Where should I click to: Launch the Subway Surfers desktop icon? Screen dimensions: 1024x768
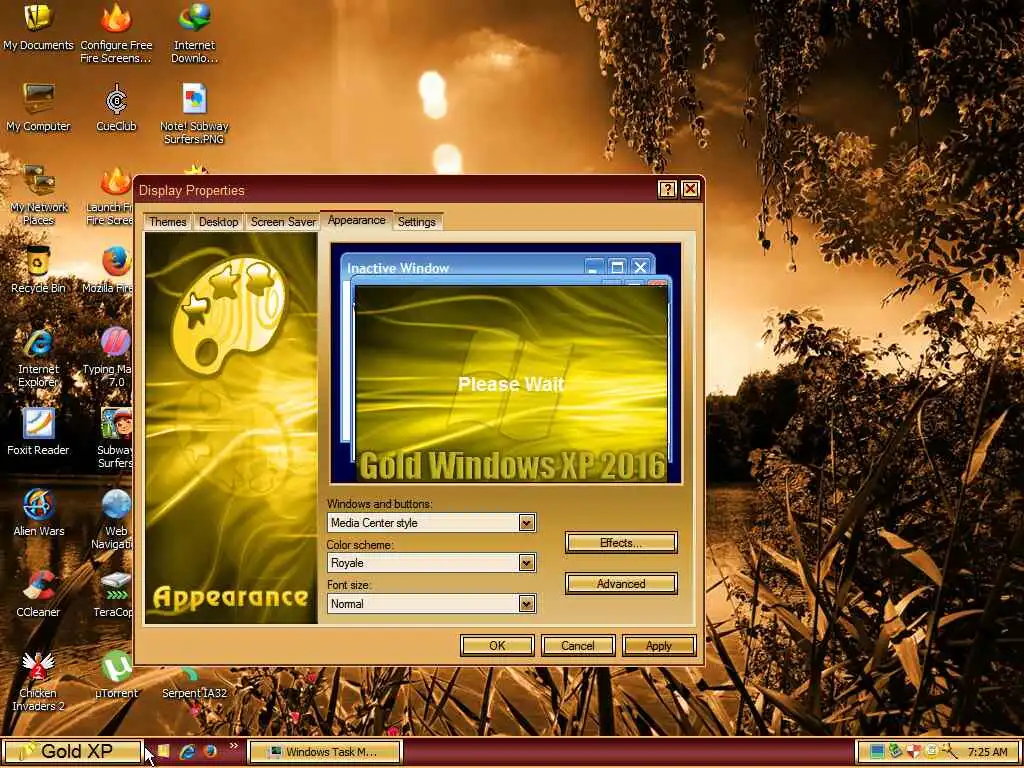pos(115,438)
